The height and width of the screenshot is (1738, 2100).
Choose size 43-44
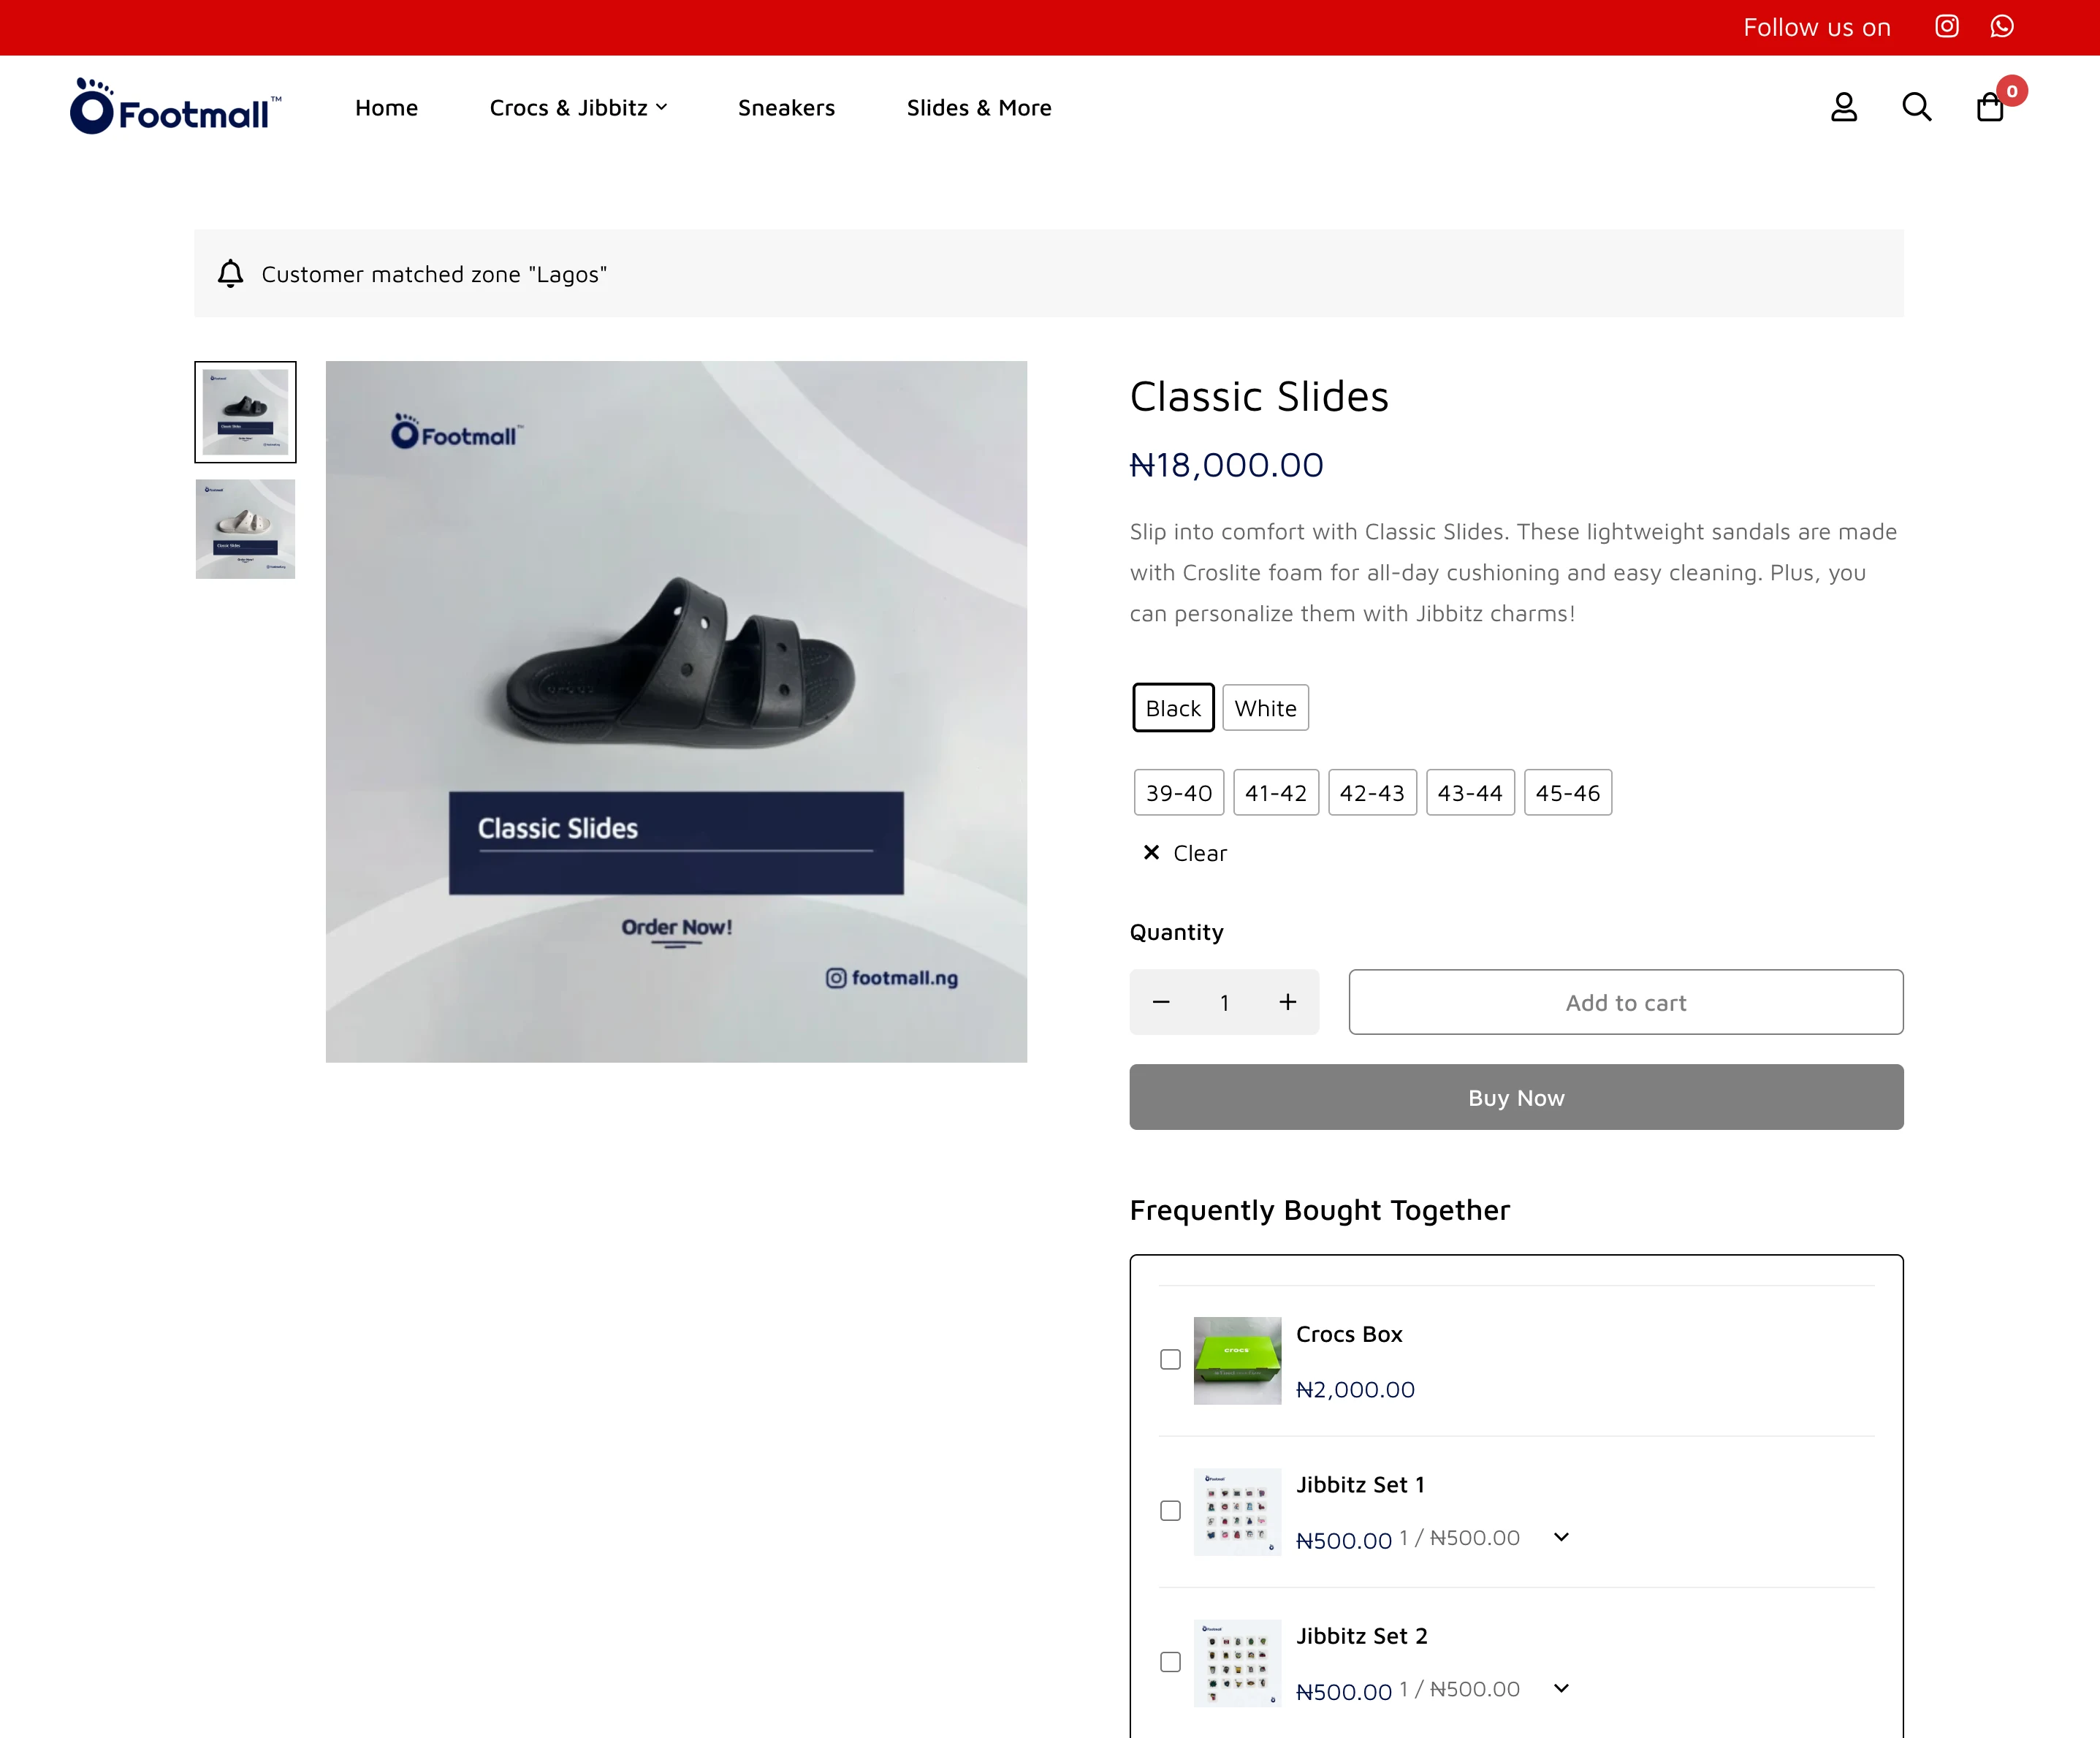tap(1470, 793)
